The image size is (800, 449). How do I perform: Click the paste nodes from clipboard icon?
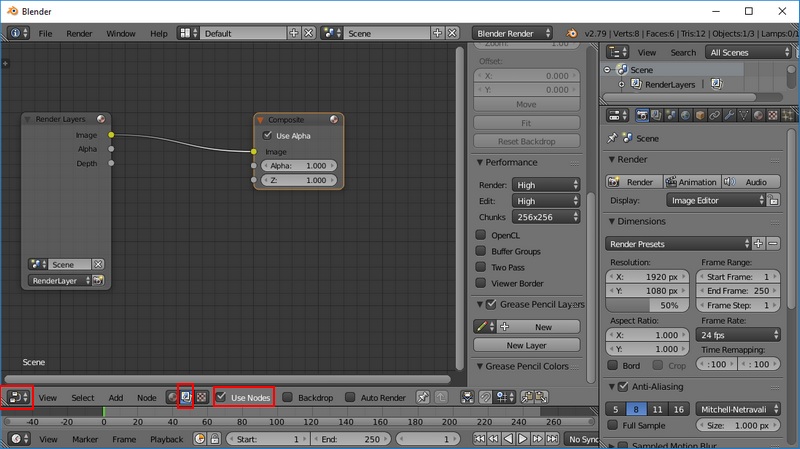[x=541, y=397]
